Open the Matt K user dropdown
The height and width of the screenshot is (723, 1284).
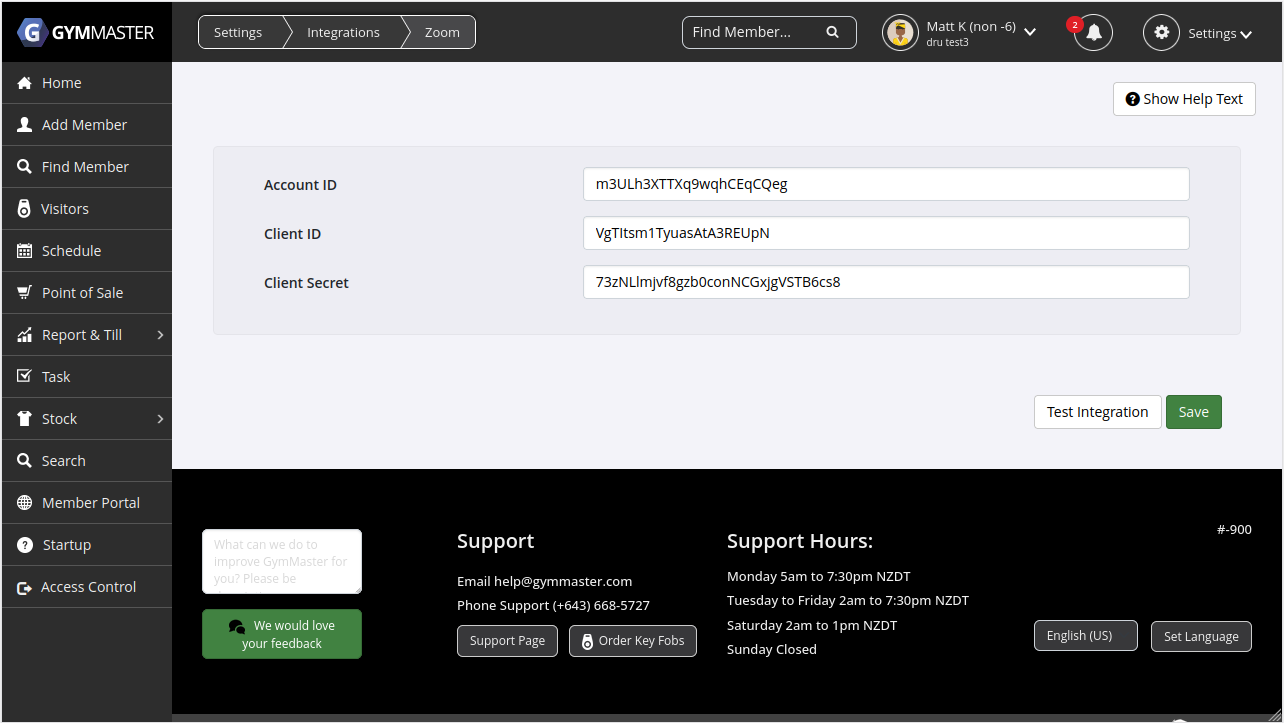1030,32
